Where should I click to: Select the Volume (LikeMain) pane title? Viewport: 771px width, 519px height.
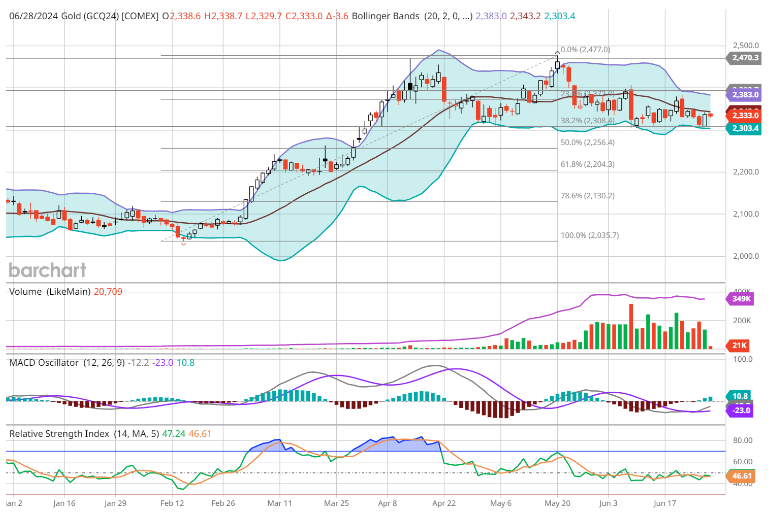coord(47,290)
